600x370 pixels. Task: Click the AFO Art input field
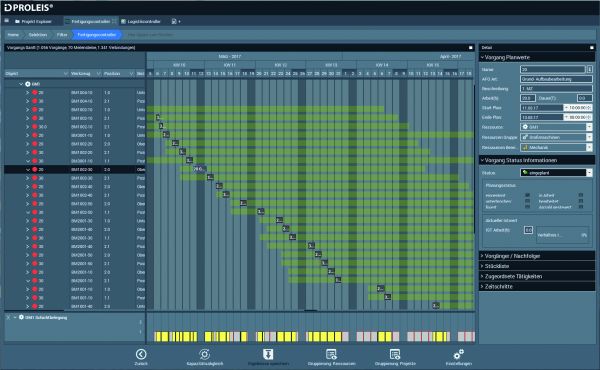(556, 79)
